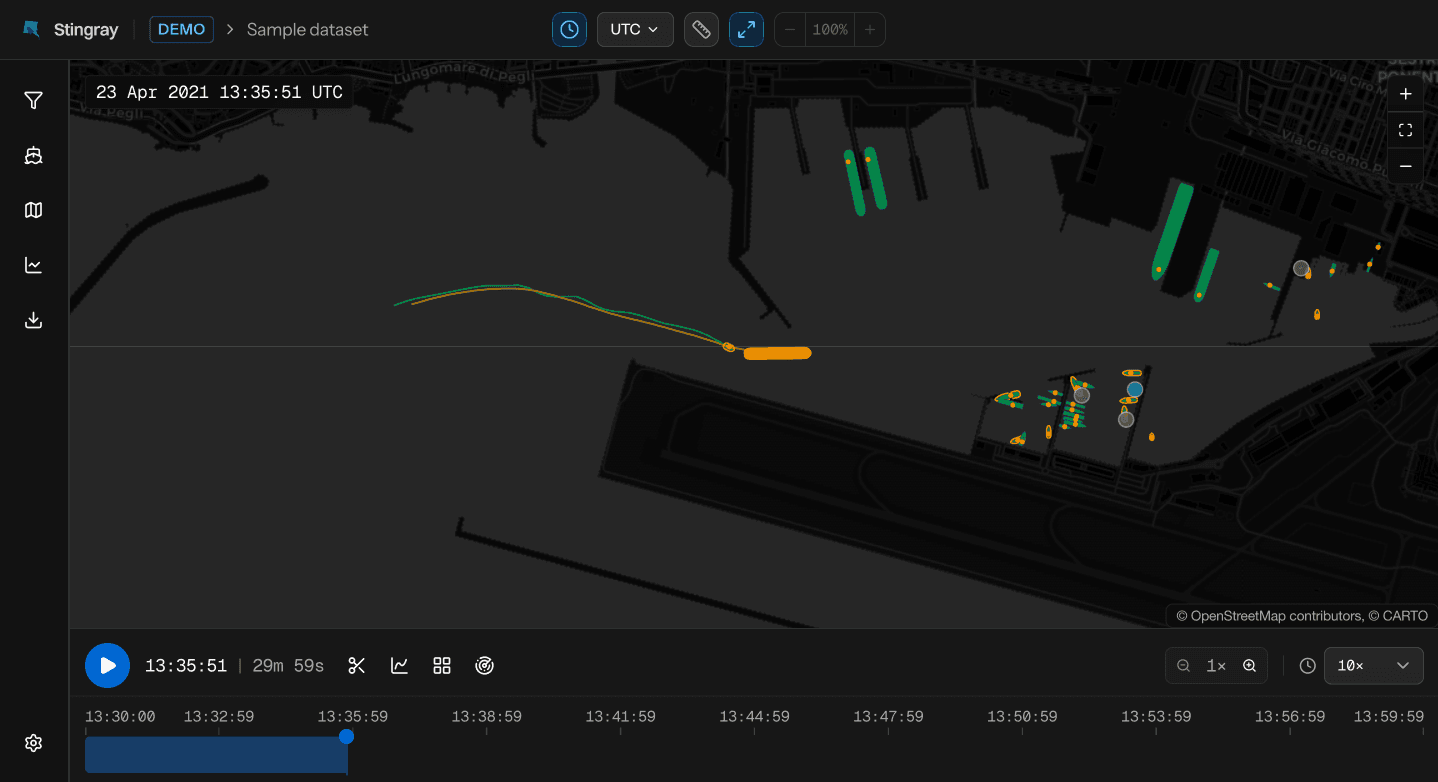Toggle the fullscreen expand arrows button
The width and height of the screenshot is (1438, 782).
(x=746, y=29)
